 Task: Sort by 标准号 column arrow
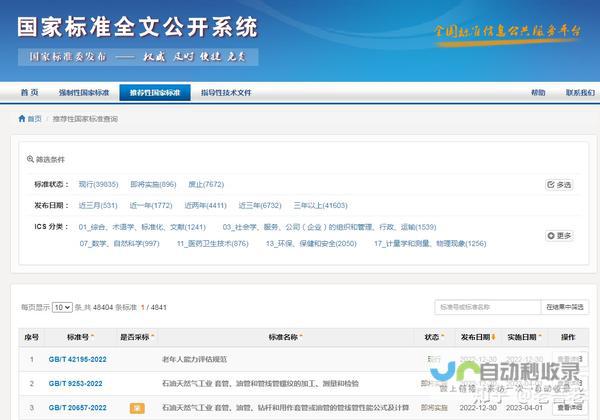click(92, 336)
